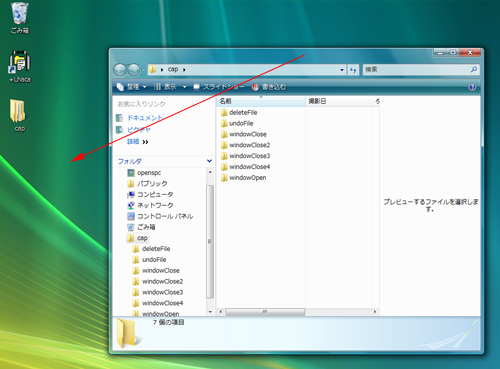
Task: Select コントロール パネル in the folder tree
Action: click(x=165, y=216)
